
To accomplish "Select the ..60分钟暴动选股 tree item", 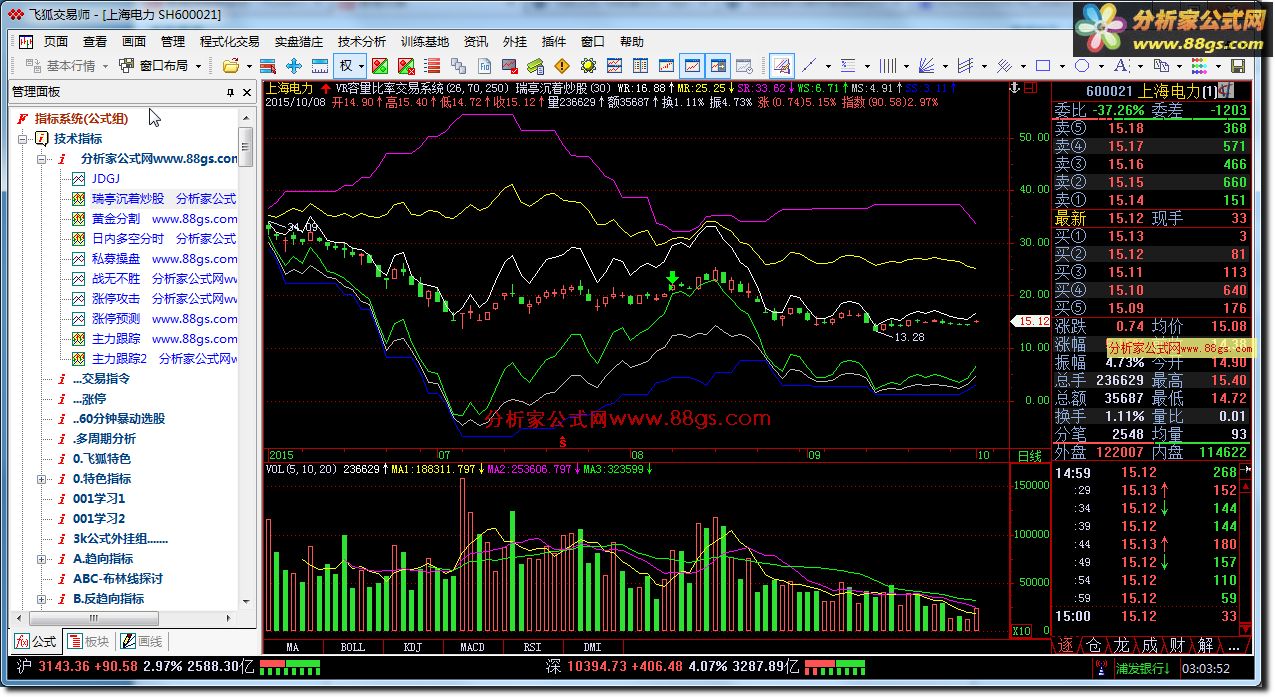I will click(x=119, y=419).
